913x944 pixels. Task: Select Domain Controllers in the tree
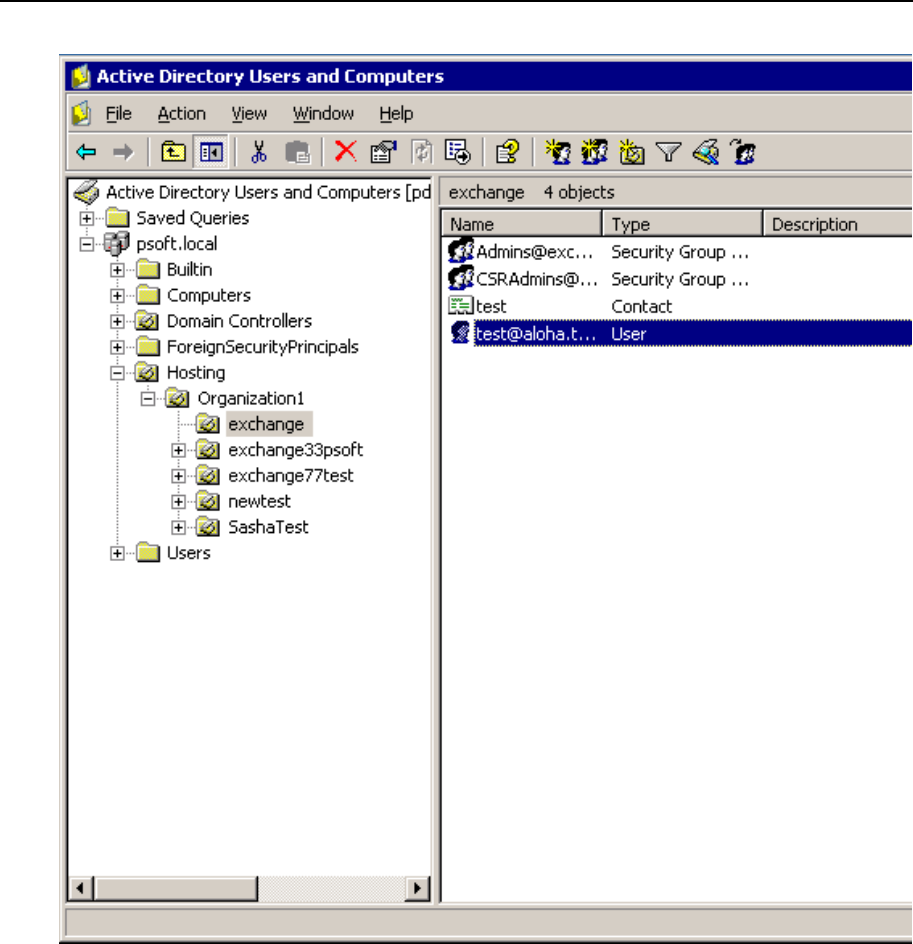point(240,321)
